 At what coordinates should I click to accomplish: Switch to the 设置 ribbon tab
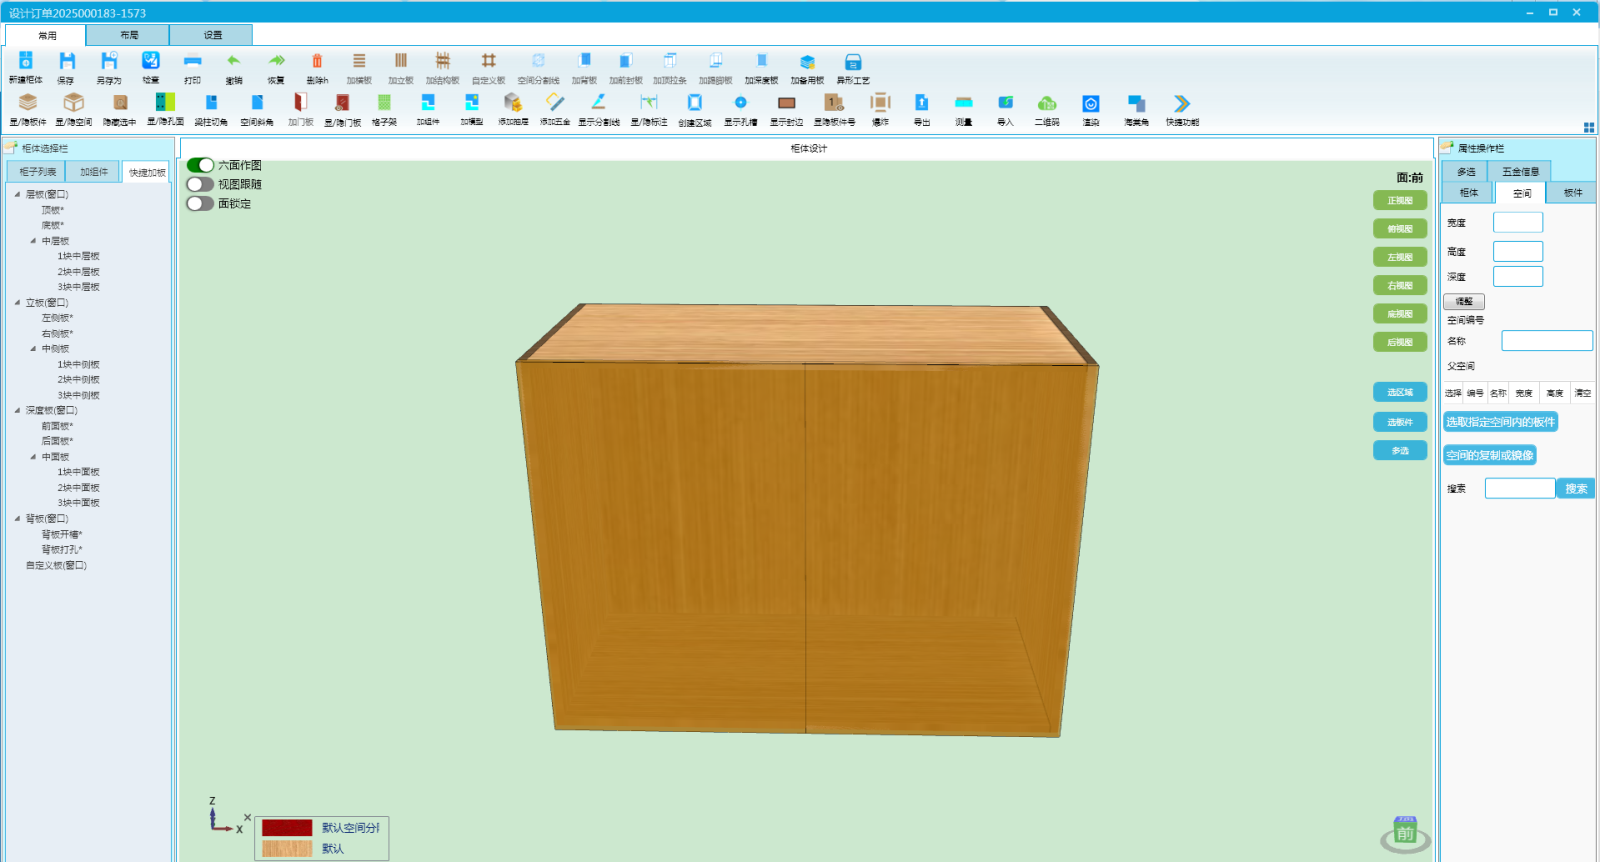pyautogui.click(x=213, y=35)
